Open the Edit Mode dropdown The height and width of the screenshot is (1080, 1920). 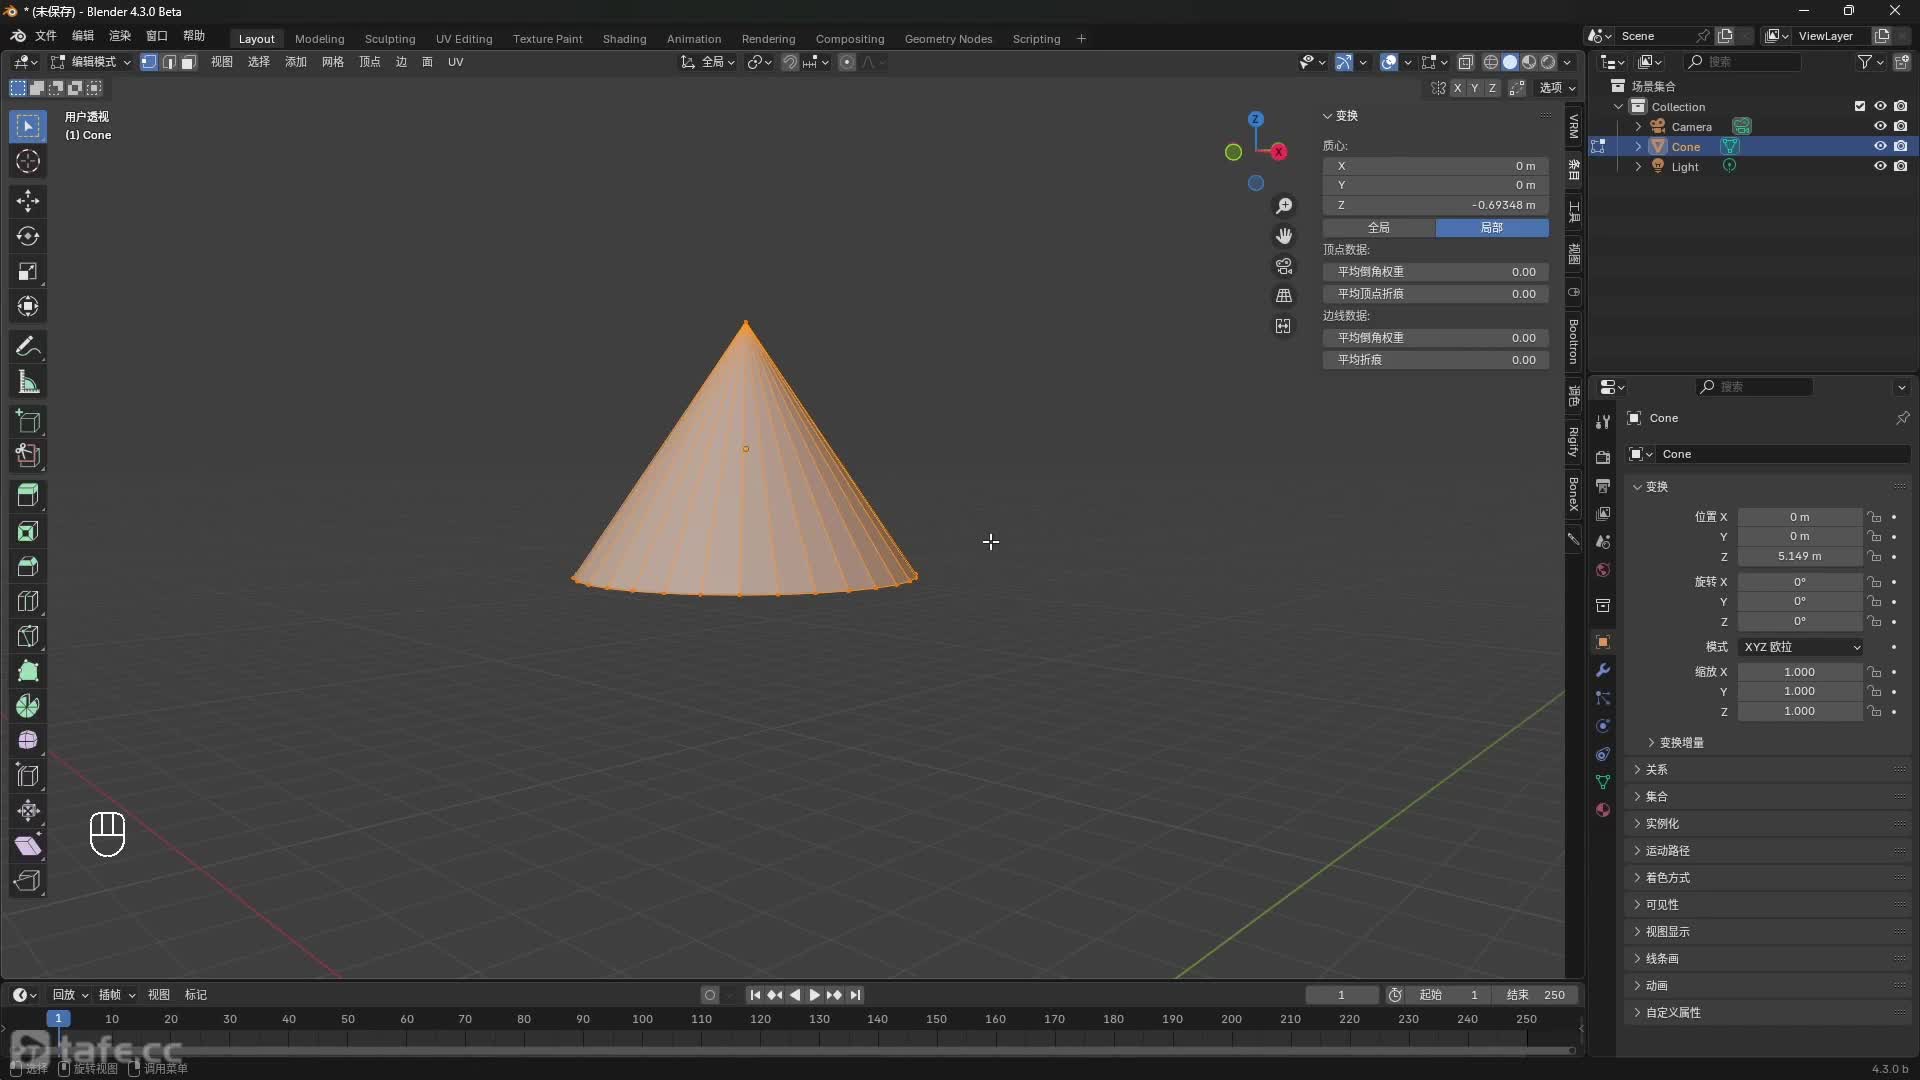(x=91, y=62)
